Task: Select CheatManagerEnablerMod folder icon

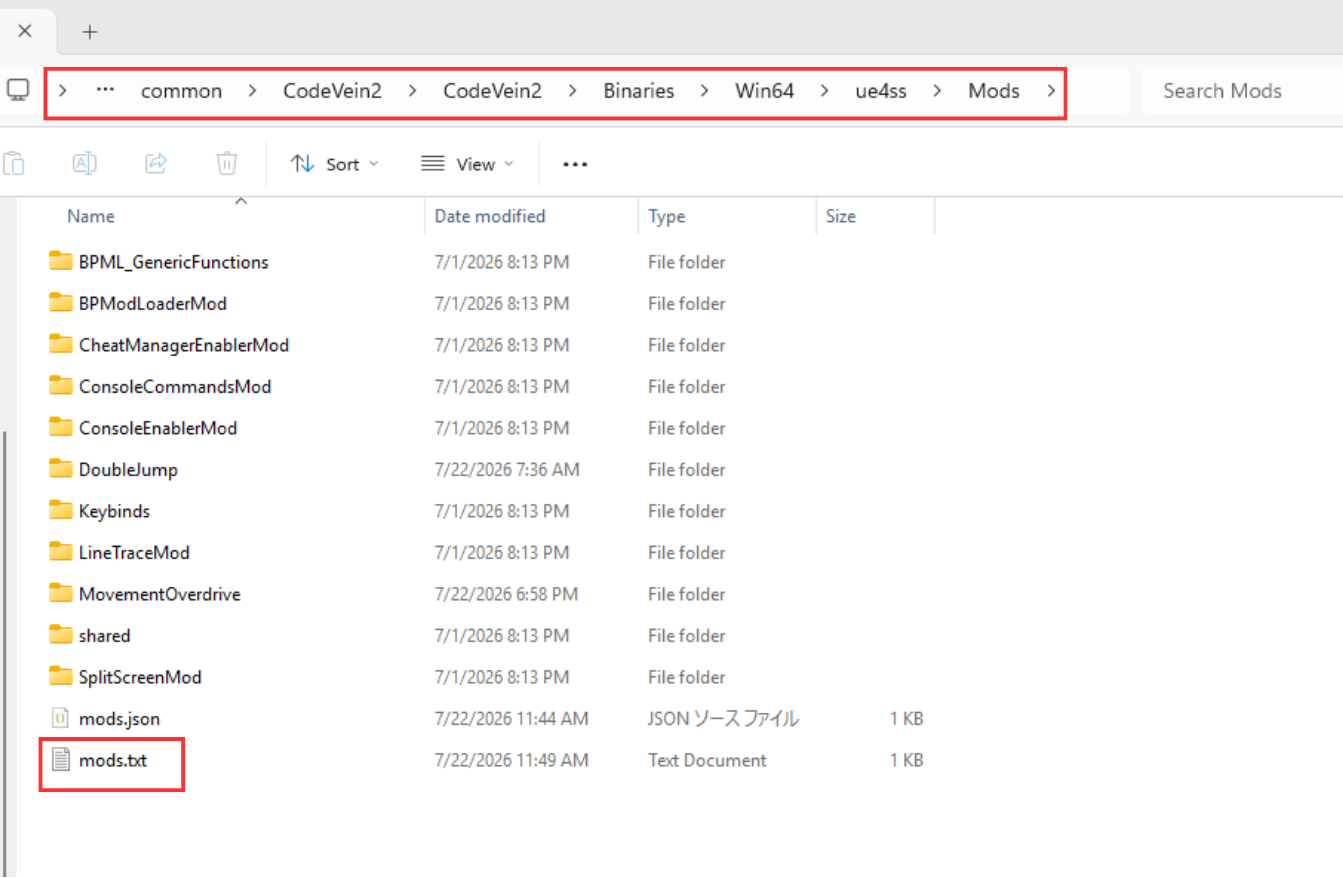Action: pyautogui.click(x=61, y=345)
